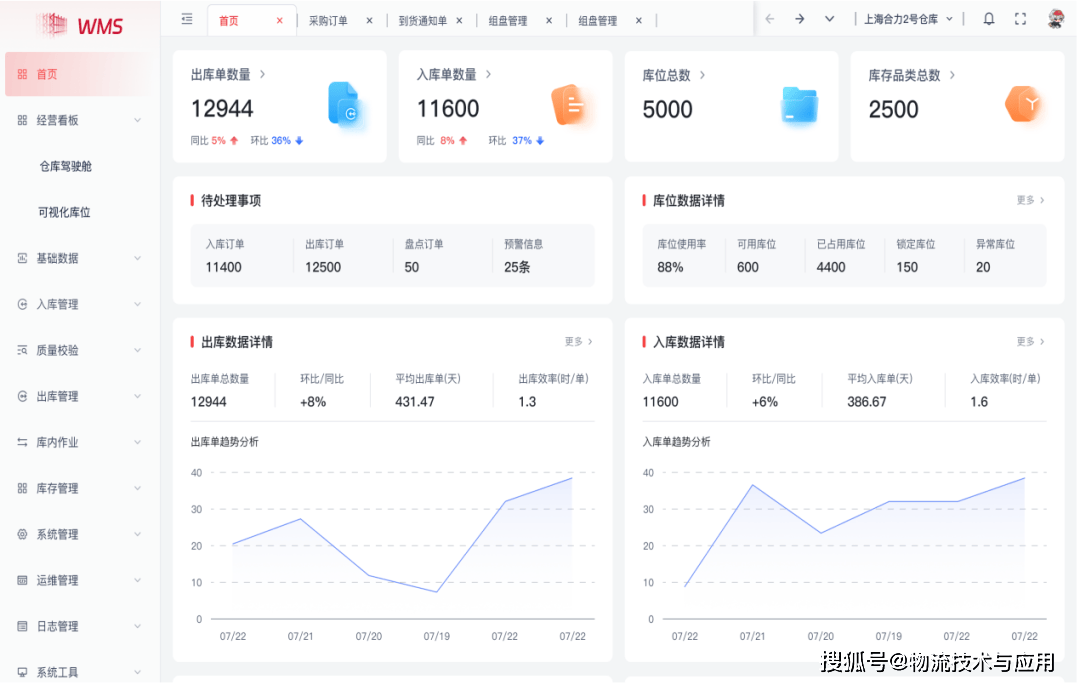The width and height of the screenshot is (1080, 685).
Task: Click the fullscreen icon in the top bar
Action: 1021,18
